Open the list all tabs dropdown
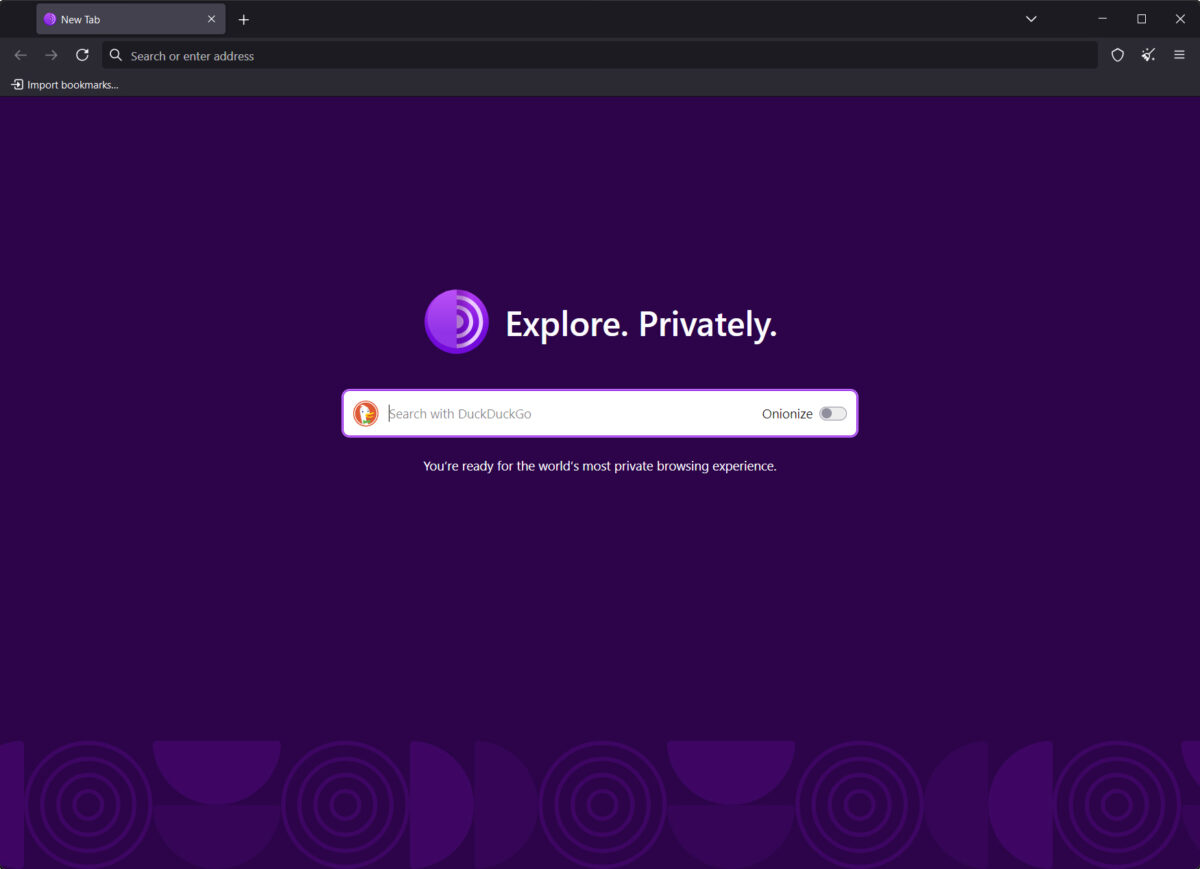Screen dimensions: 1200x869 pos(1031,18)
